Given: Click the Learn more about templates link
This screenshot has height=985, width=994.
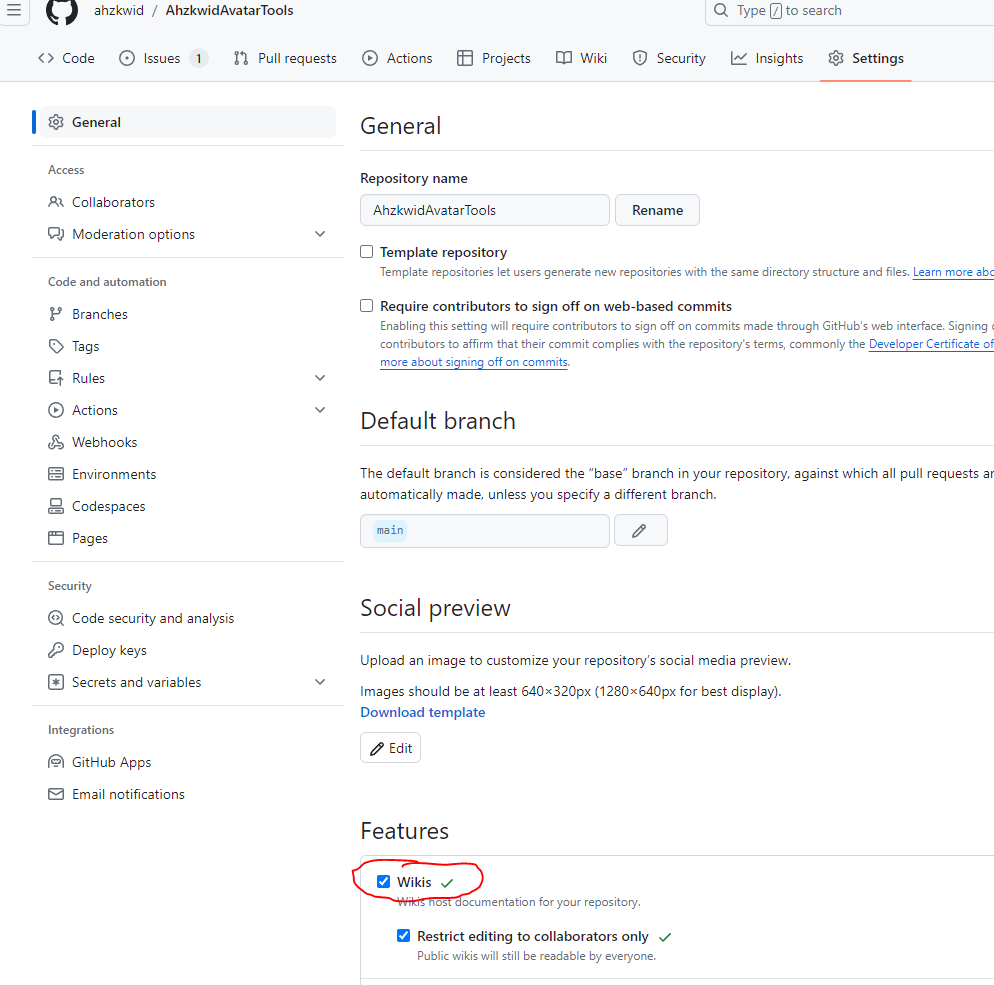Looking at the screenshot, I should pos(953,272).
